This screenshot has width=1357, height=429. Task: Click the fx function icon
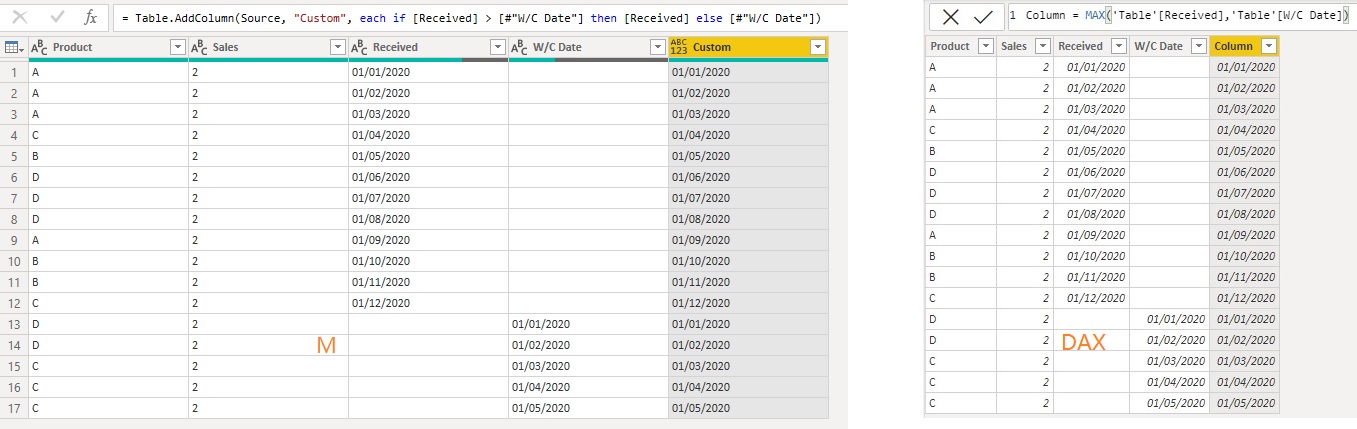pyautogui.click(x=91, y=17)
